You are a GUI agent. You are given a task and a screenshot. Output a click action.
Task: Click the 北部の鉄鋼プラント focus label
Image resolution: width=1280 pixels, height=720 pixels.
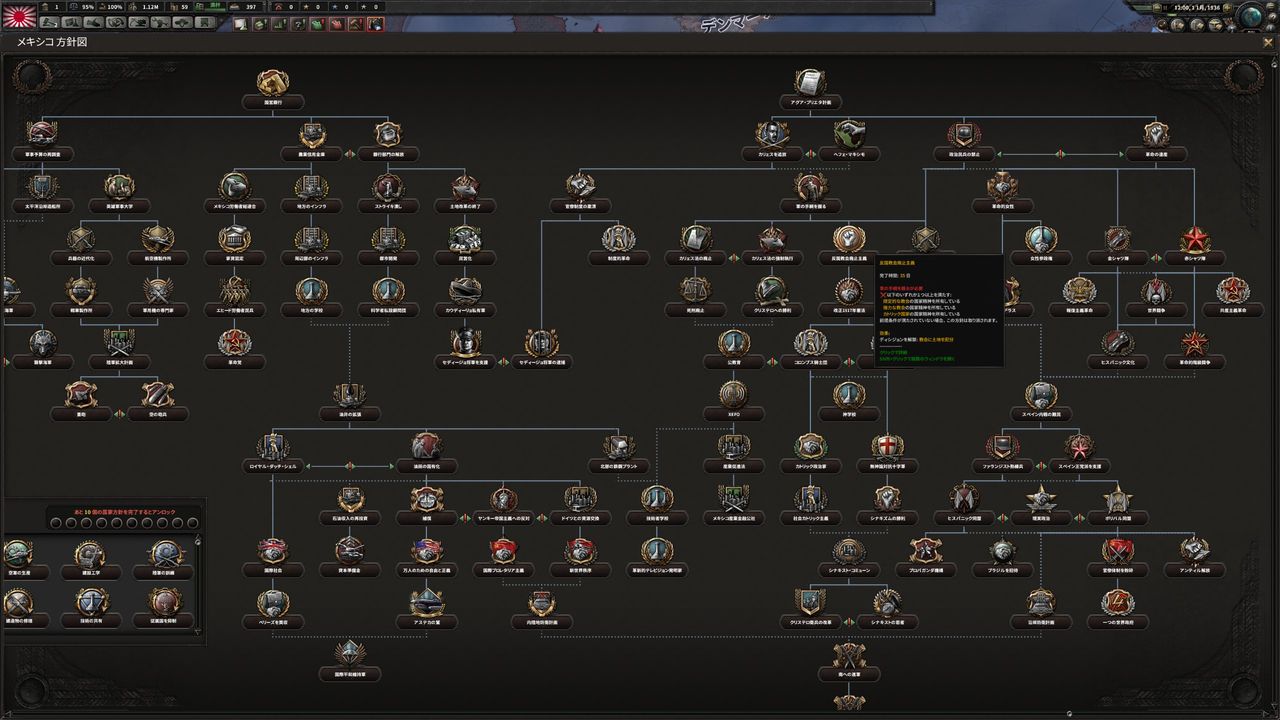pyautogui.click(x=619, y=467)
